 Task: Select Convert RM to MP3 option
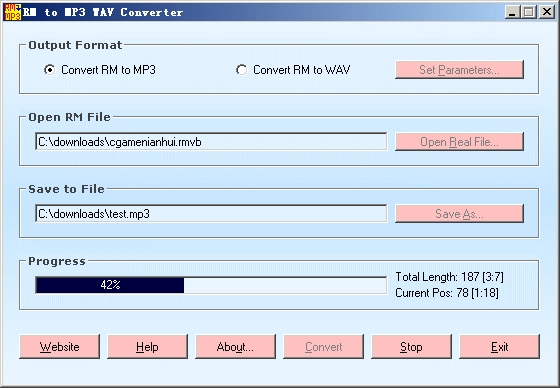(100, 70)
